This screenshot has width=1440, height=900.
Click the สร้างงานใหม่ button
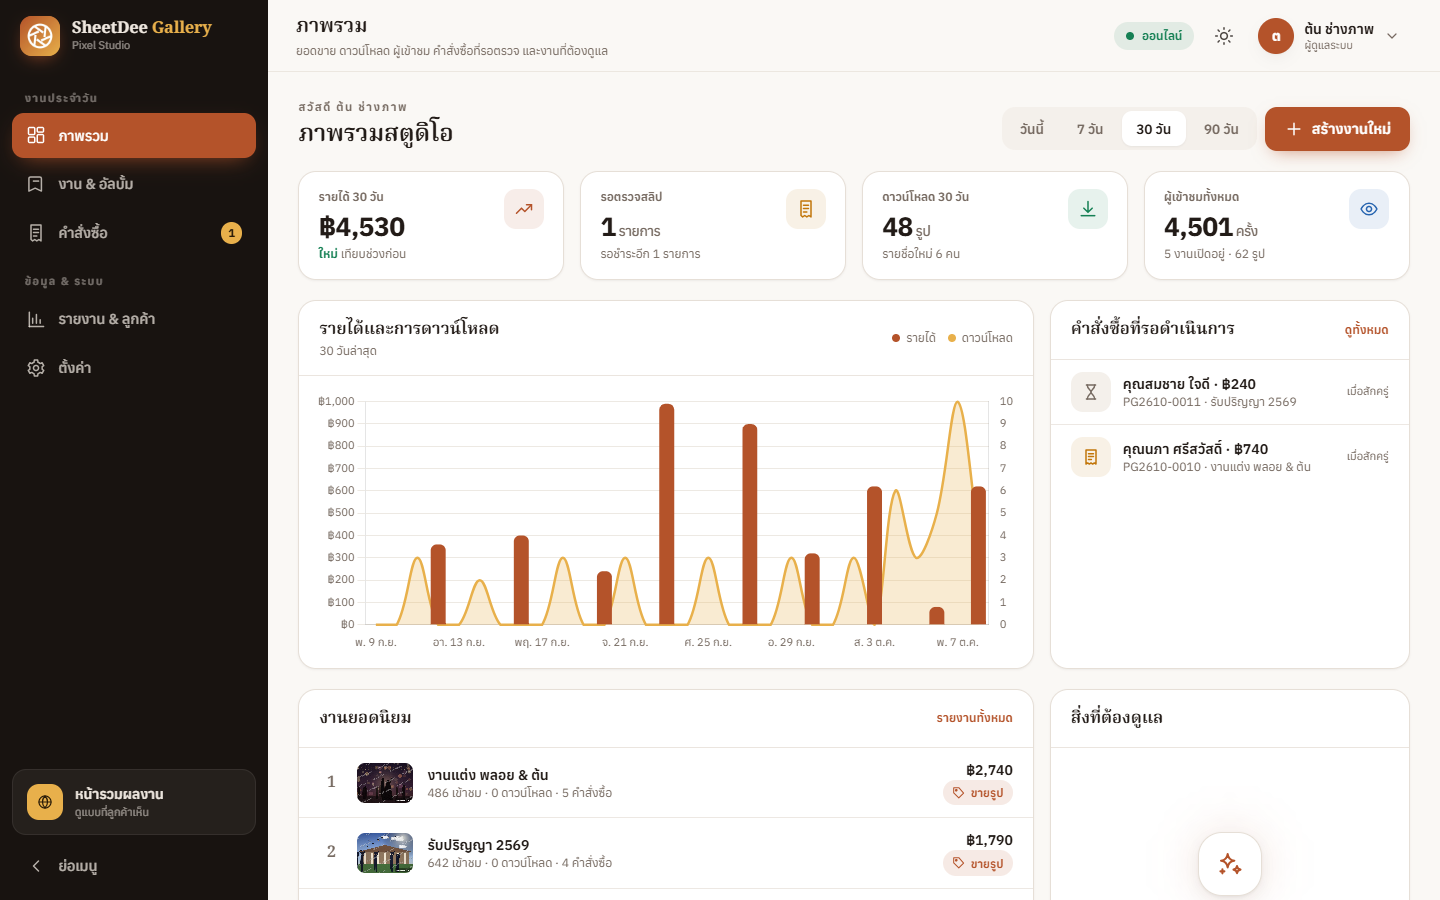click(1337, 129)
